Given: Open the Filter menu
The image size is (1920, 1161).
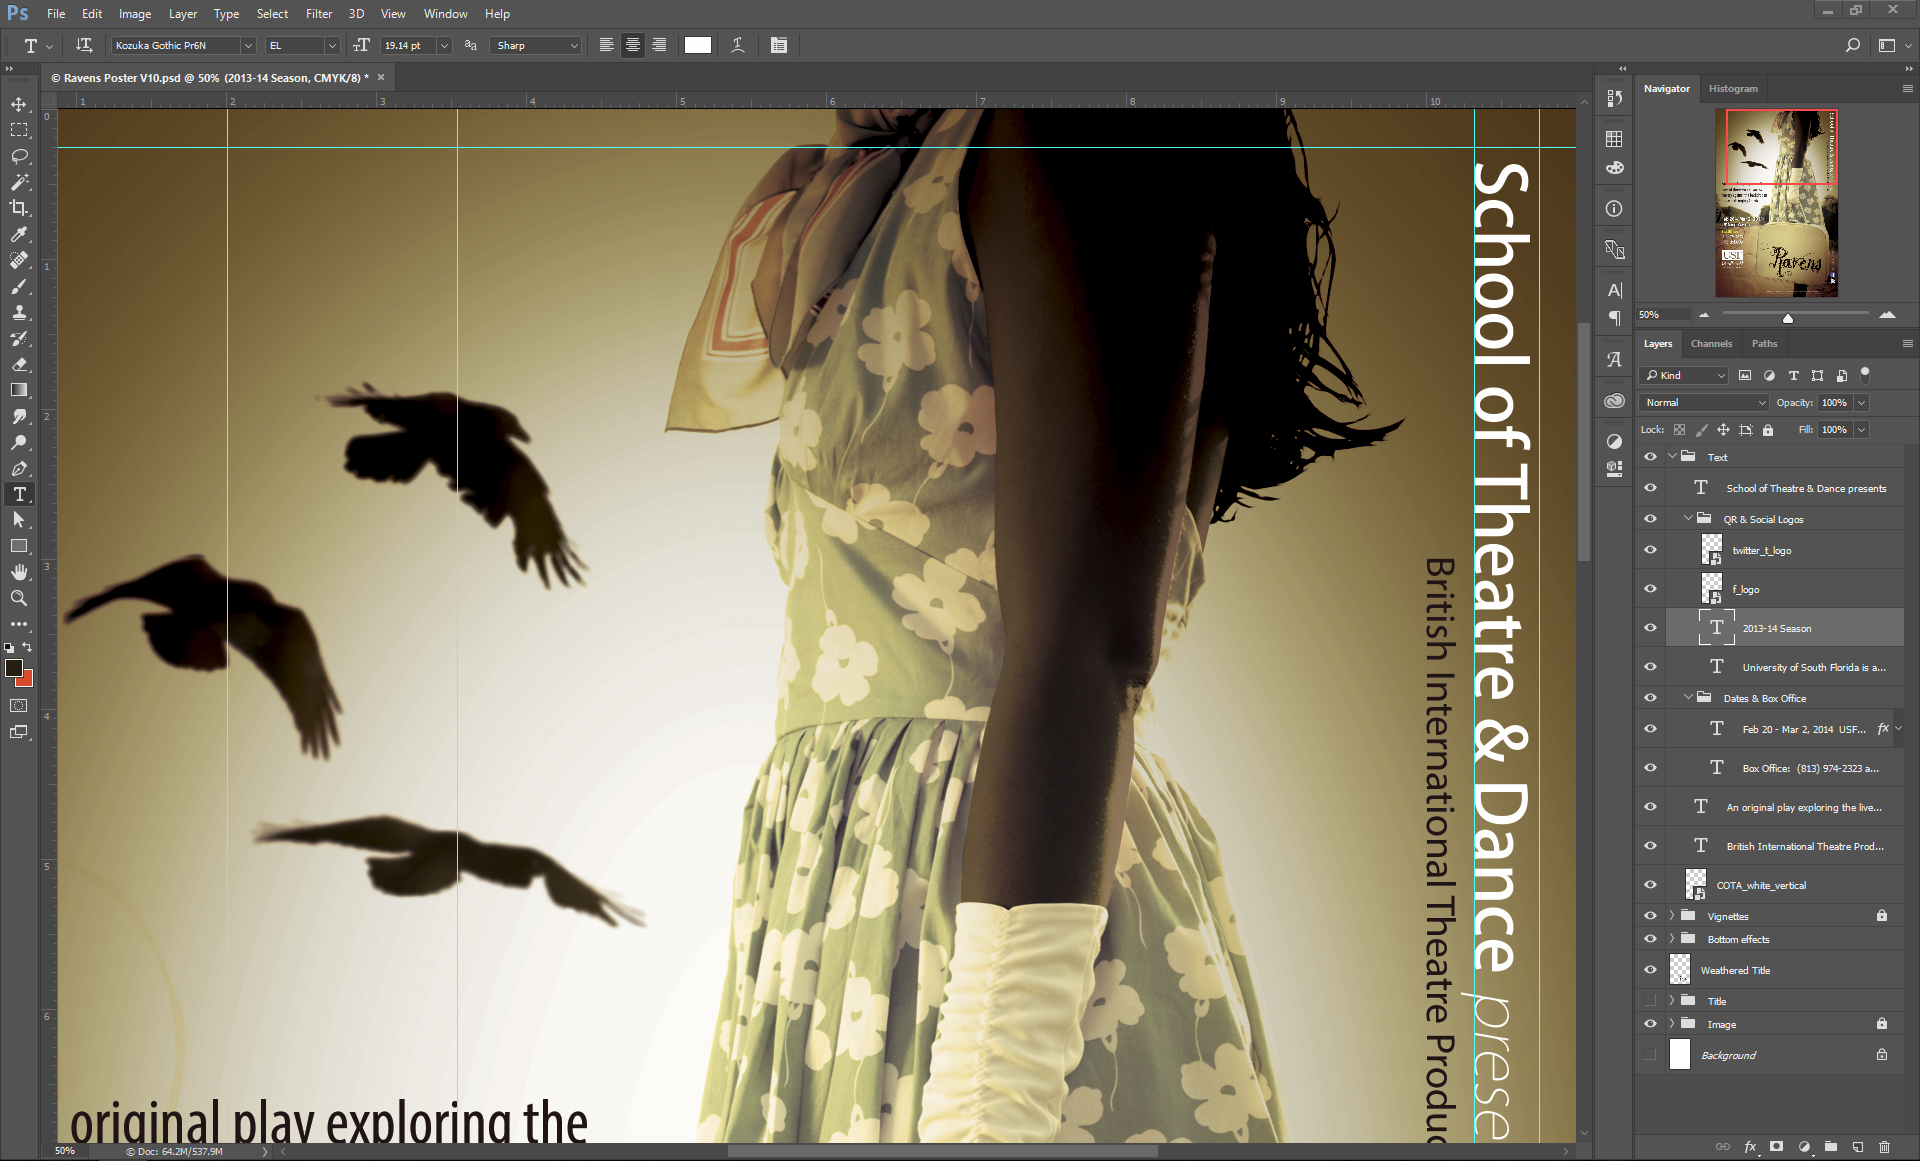Looking at the screenshot, I should 319,14.
